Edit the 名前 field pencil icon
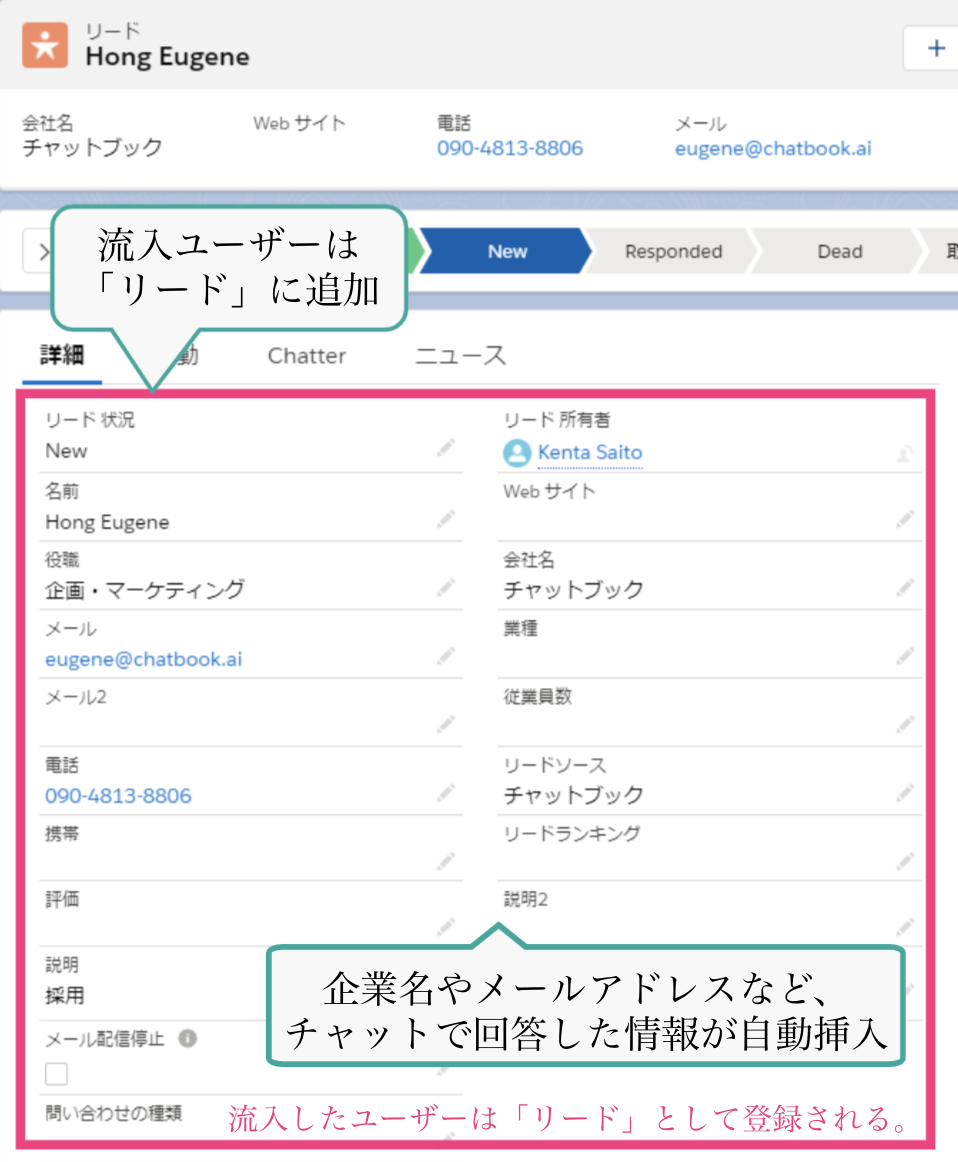 (445, 519)
